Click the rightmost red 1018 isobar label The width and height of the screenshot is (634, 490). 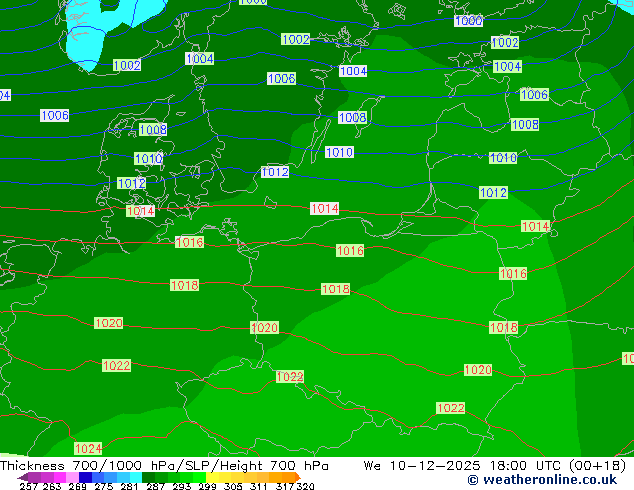(503, 327)
